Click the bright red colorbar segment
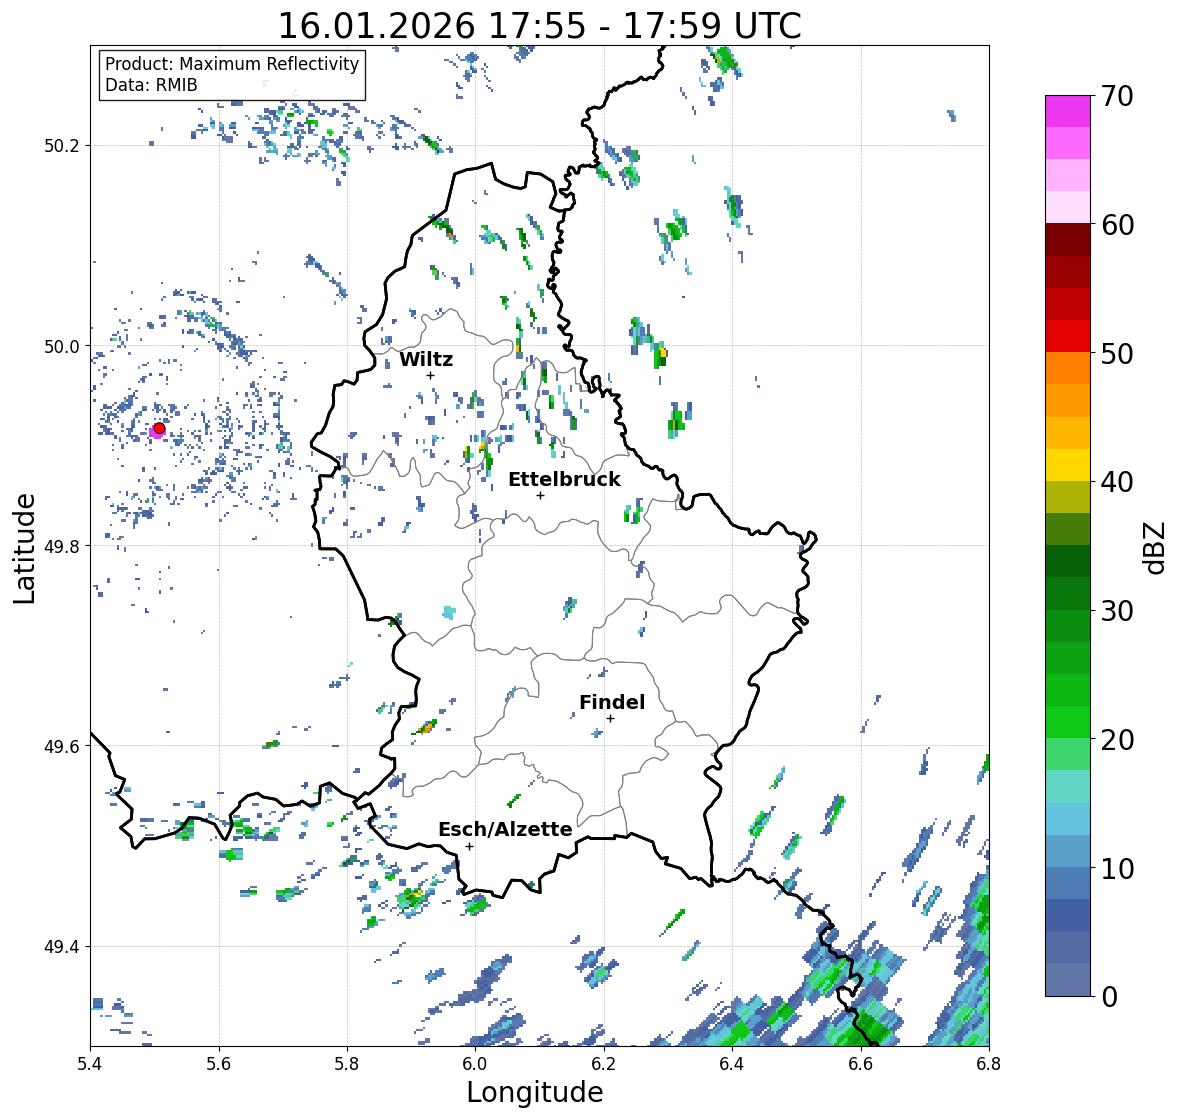The height and width of the screenshot is (1117, 1179). click(x=1068, y=336)
